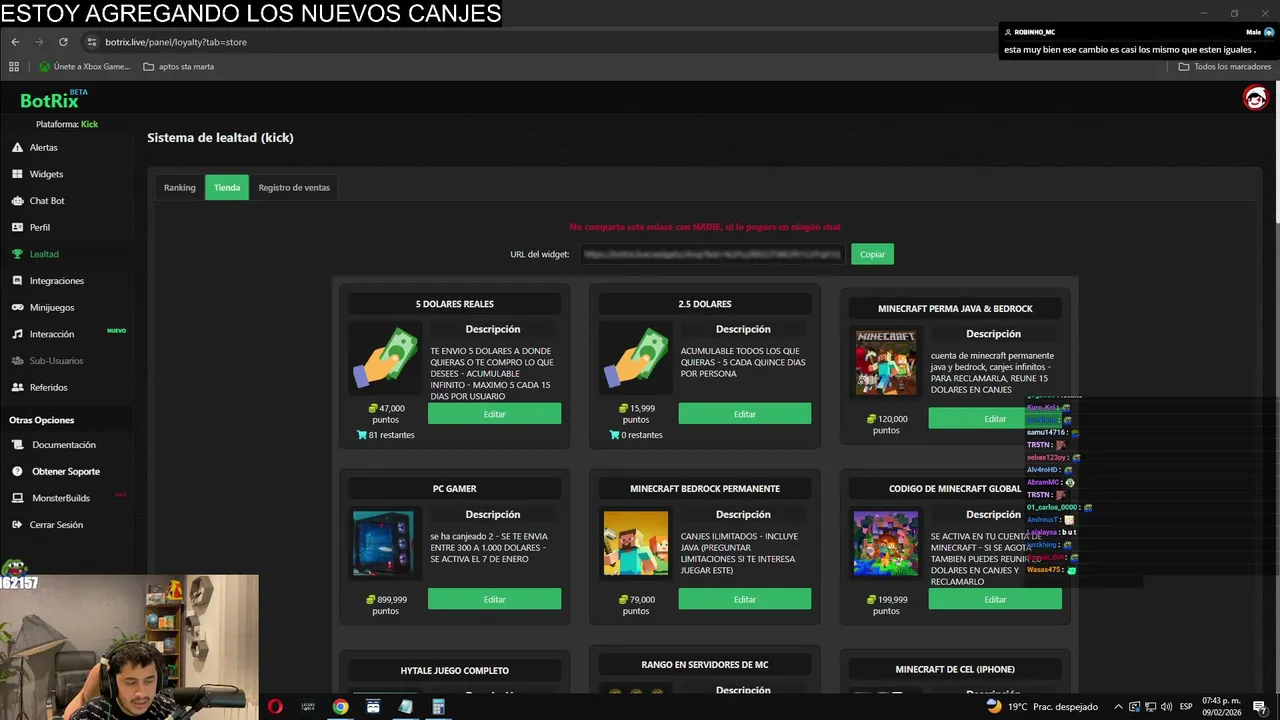Screen dimensions: 1280x720
Task: Show hidden system tray icons
Action: pyautogui.click(x=1118, y=707)
